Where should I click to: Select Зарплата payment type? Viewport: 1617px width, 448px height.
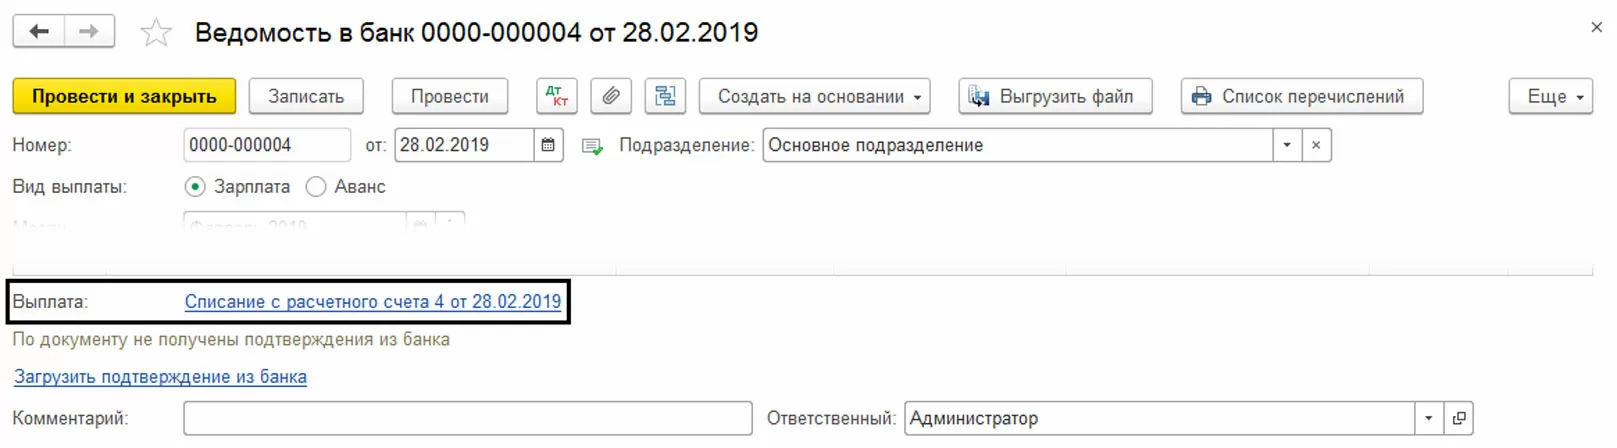click(x=196, y=187)
